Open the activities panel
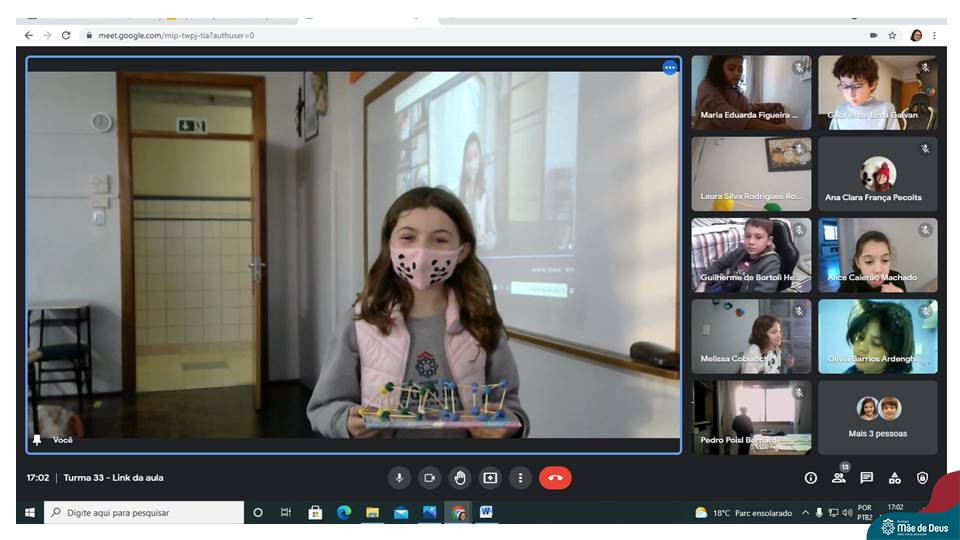 (895, 478)
